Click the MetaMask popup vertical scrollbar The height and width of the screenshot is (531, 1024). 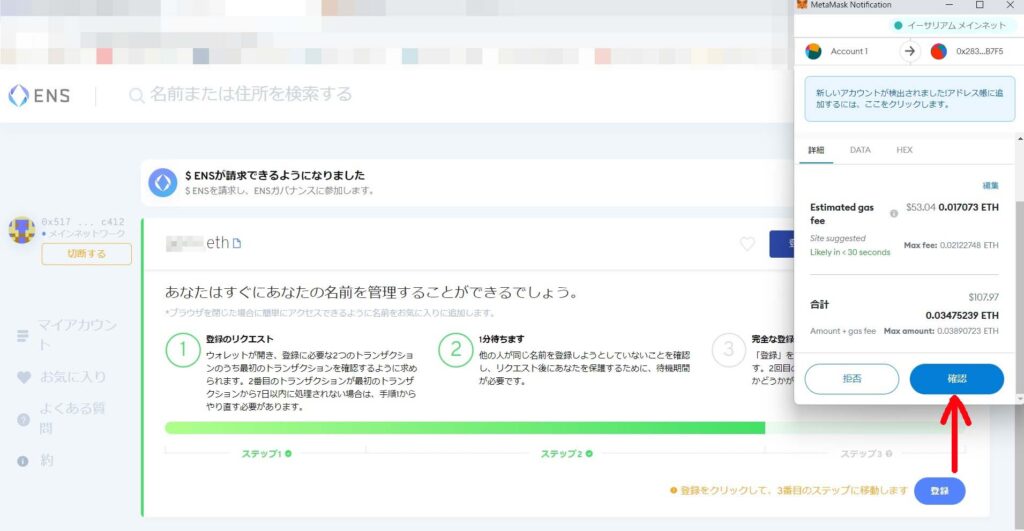click(x=1020, y=269)
